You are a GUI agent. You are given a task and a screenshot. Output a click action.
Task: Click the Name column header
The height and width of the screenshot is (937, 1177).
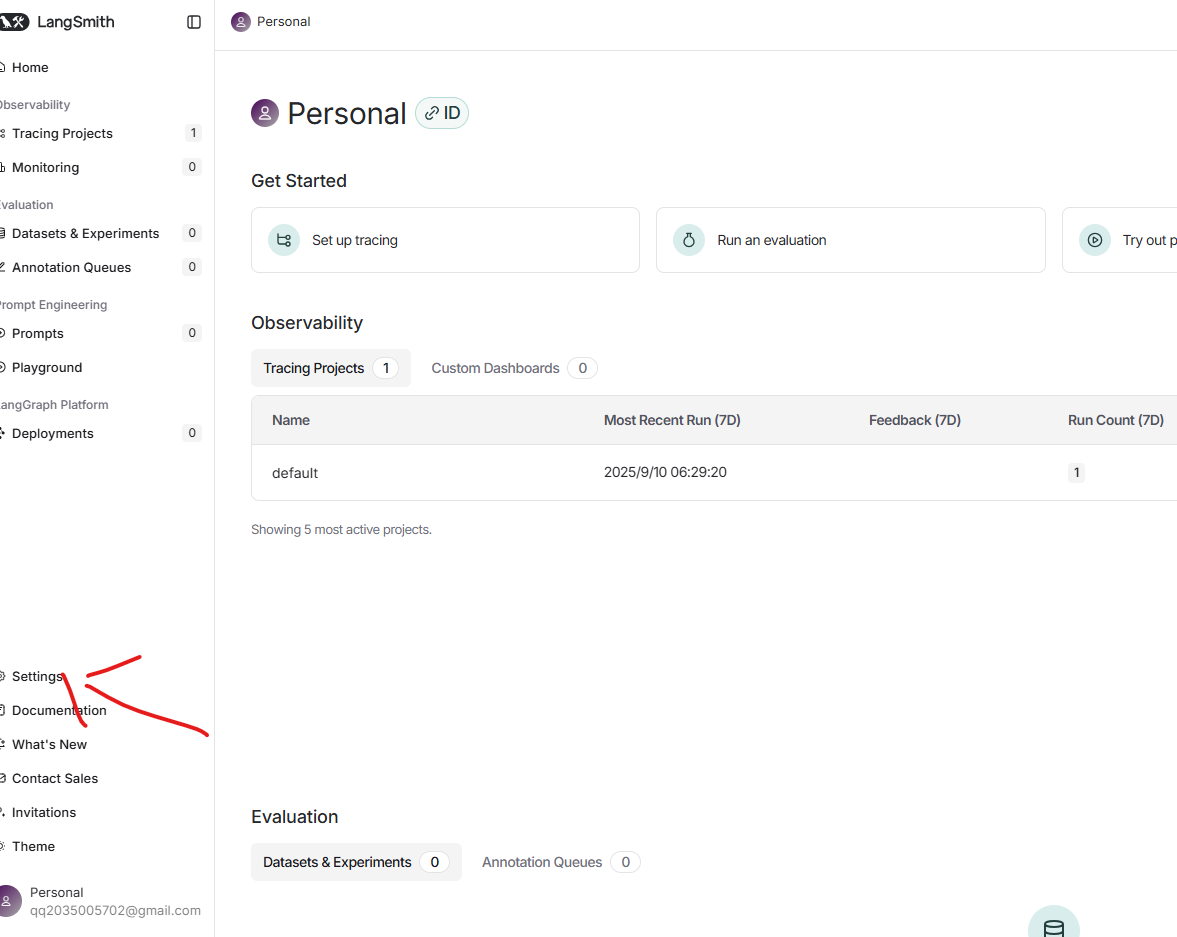click(x=290, y=420)
